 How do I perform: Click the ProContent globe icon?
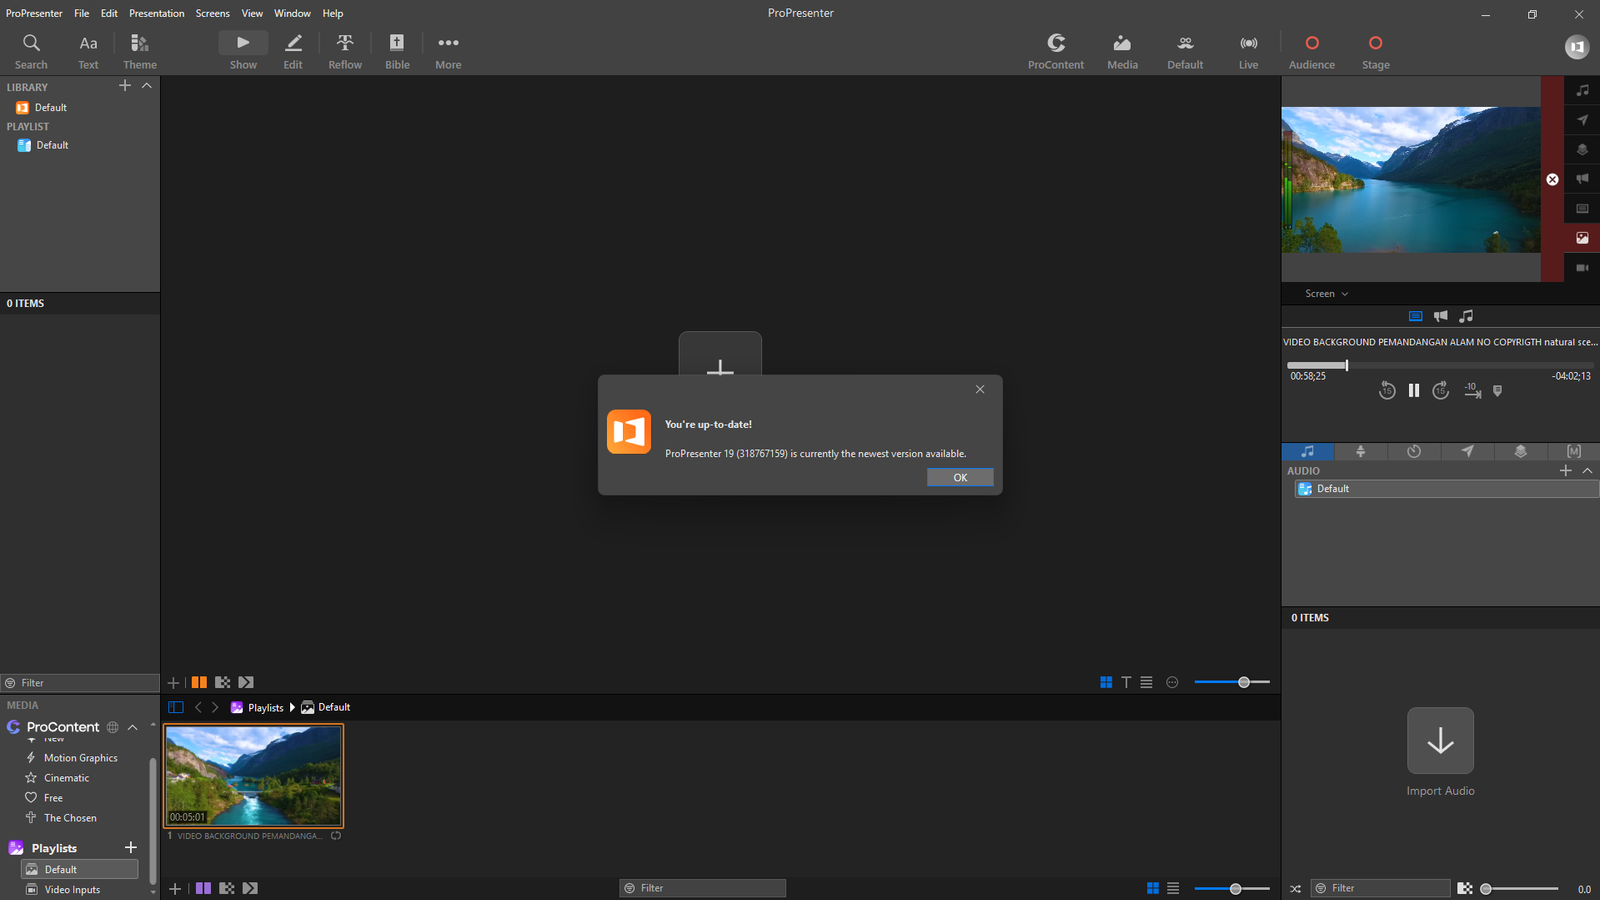pos(113,727)
